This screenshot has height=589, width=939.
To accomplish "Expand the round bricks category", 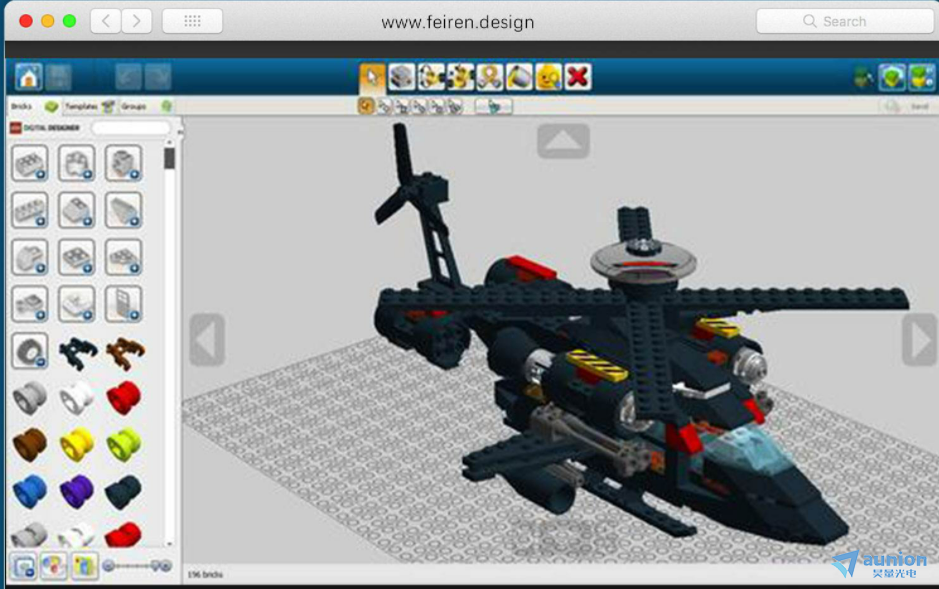I will 76,163.
